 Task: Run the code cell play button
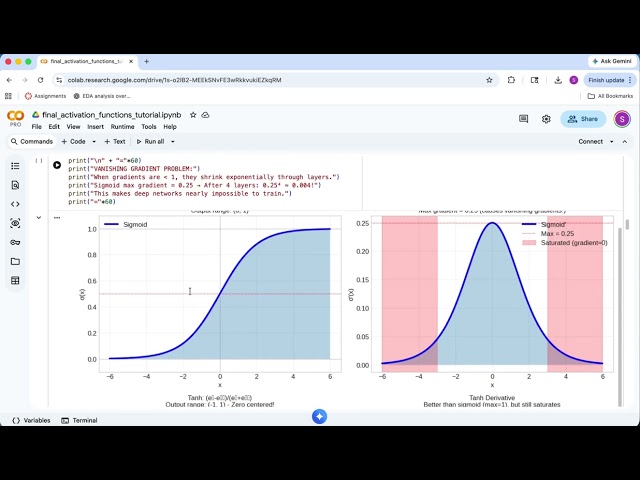coord(57,165)
